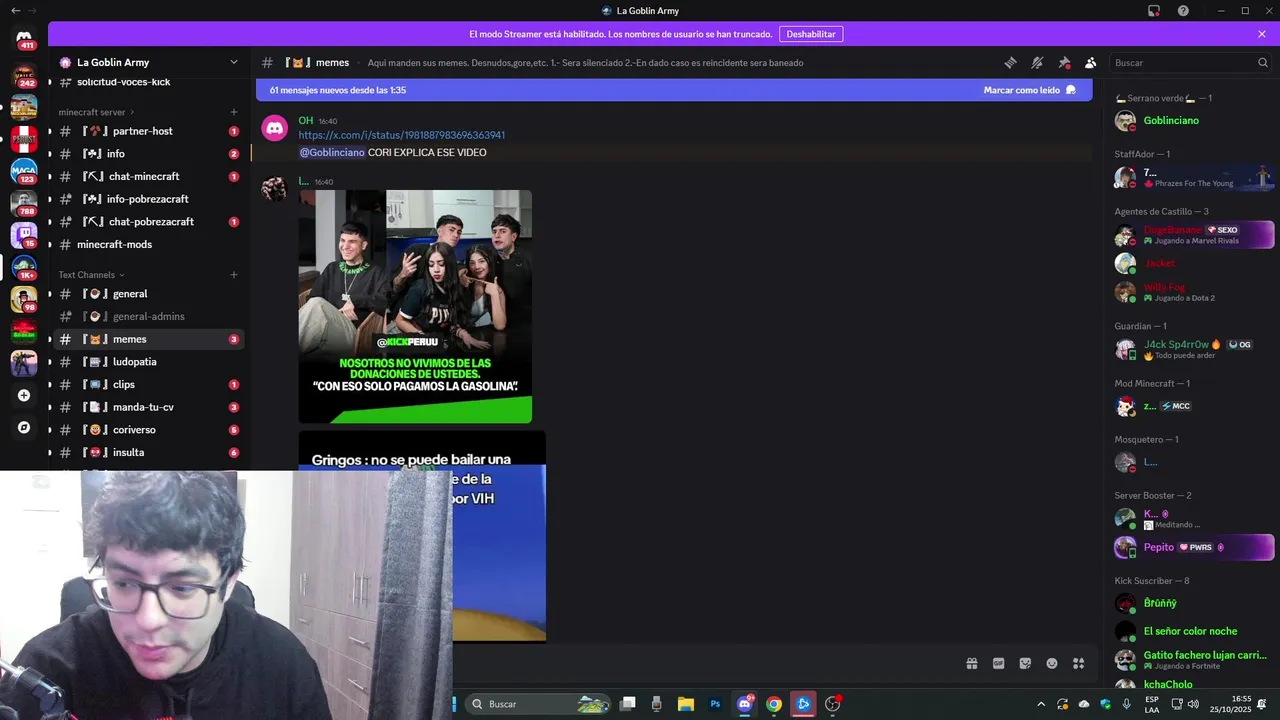1280x720 pixels.
Task: Dismiss the Streamer mode banner
Action: 1262,34
